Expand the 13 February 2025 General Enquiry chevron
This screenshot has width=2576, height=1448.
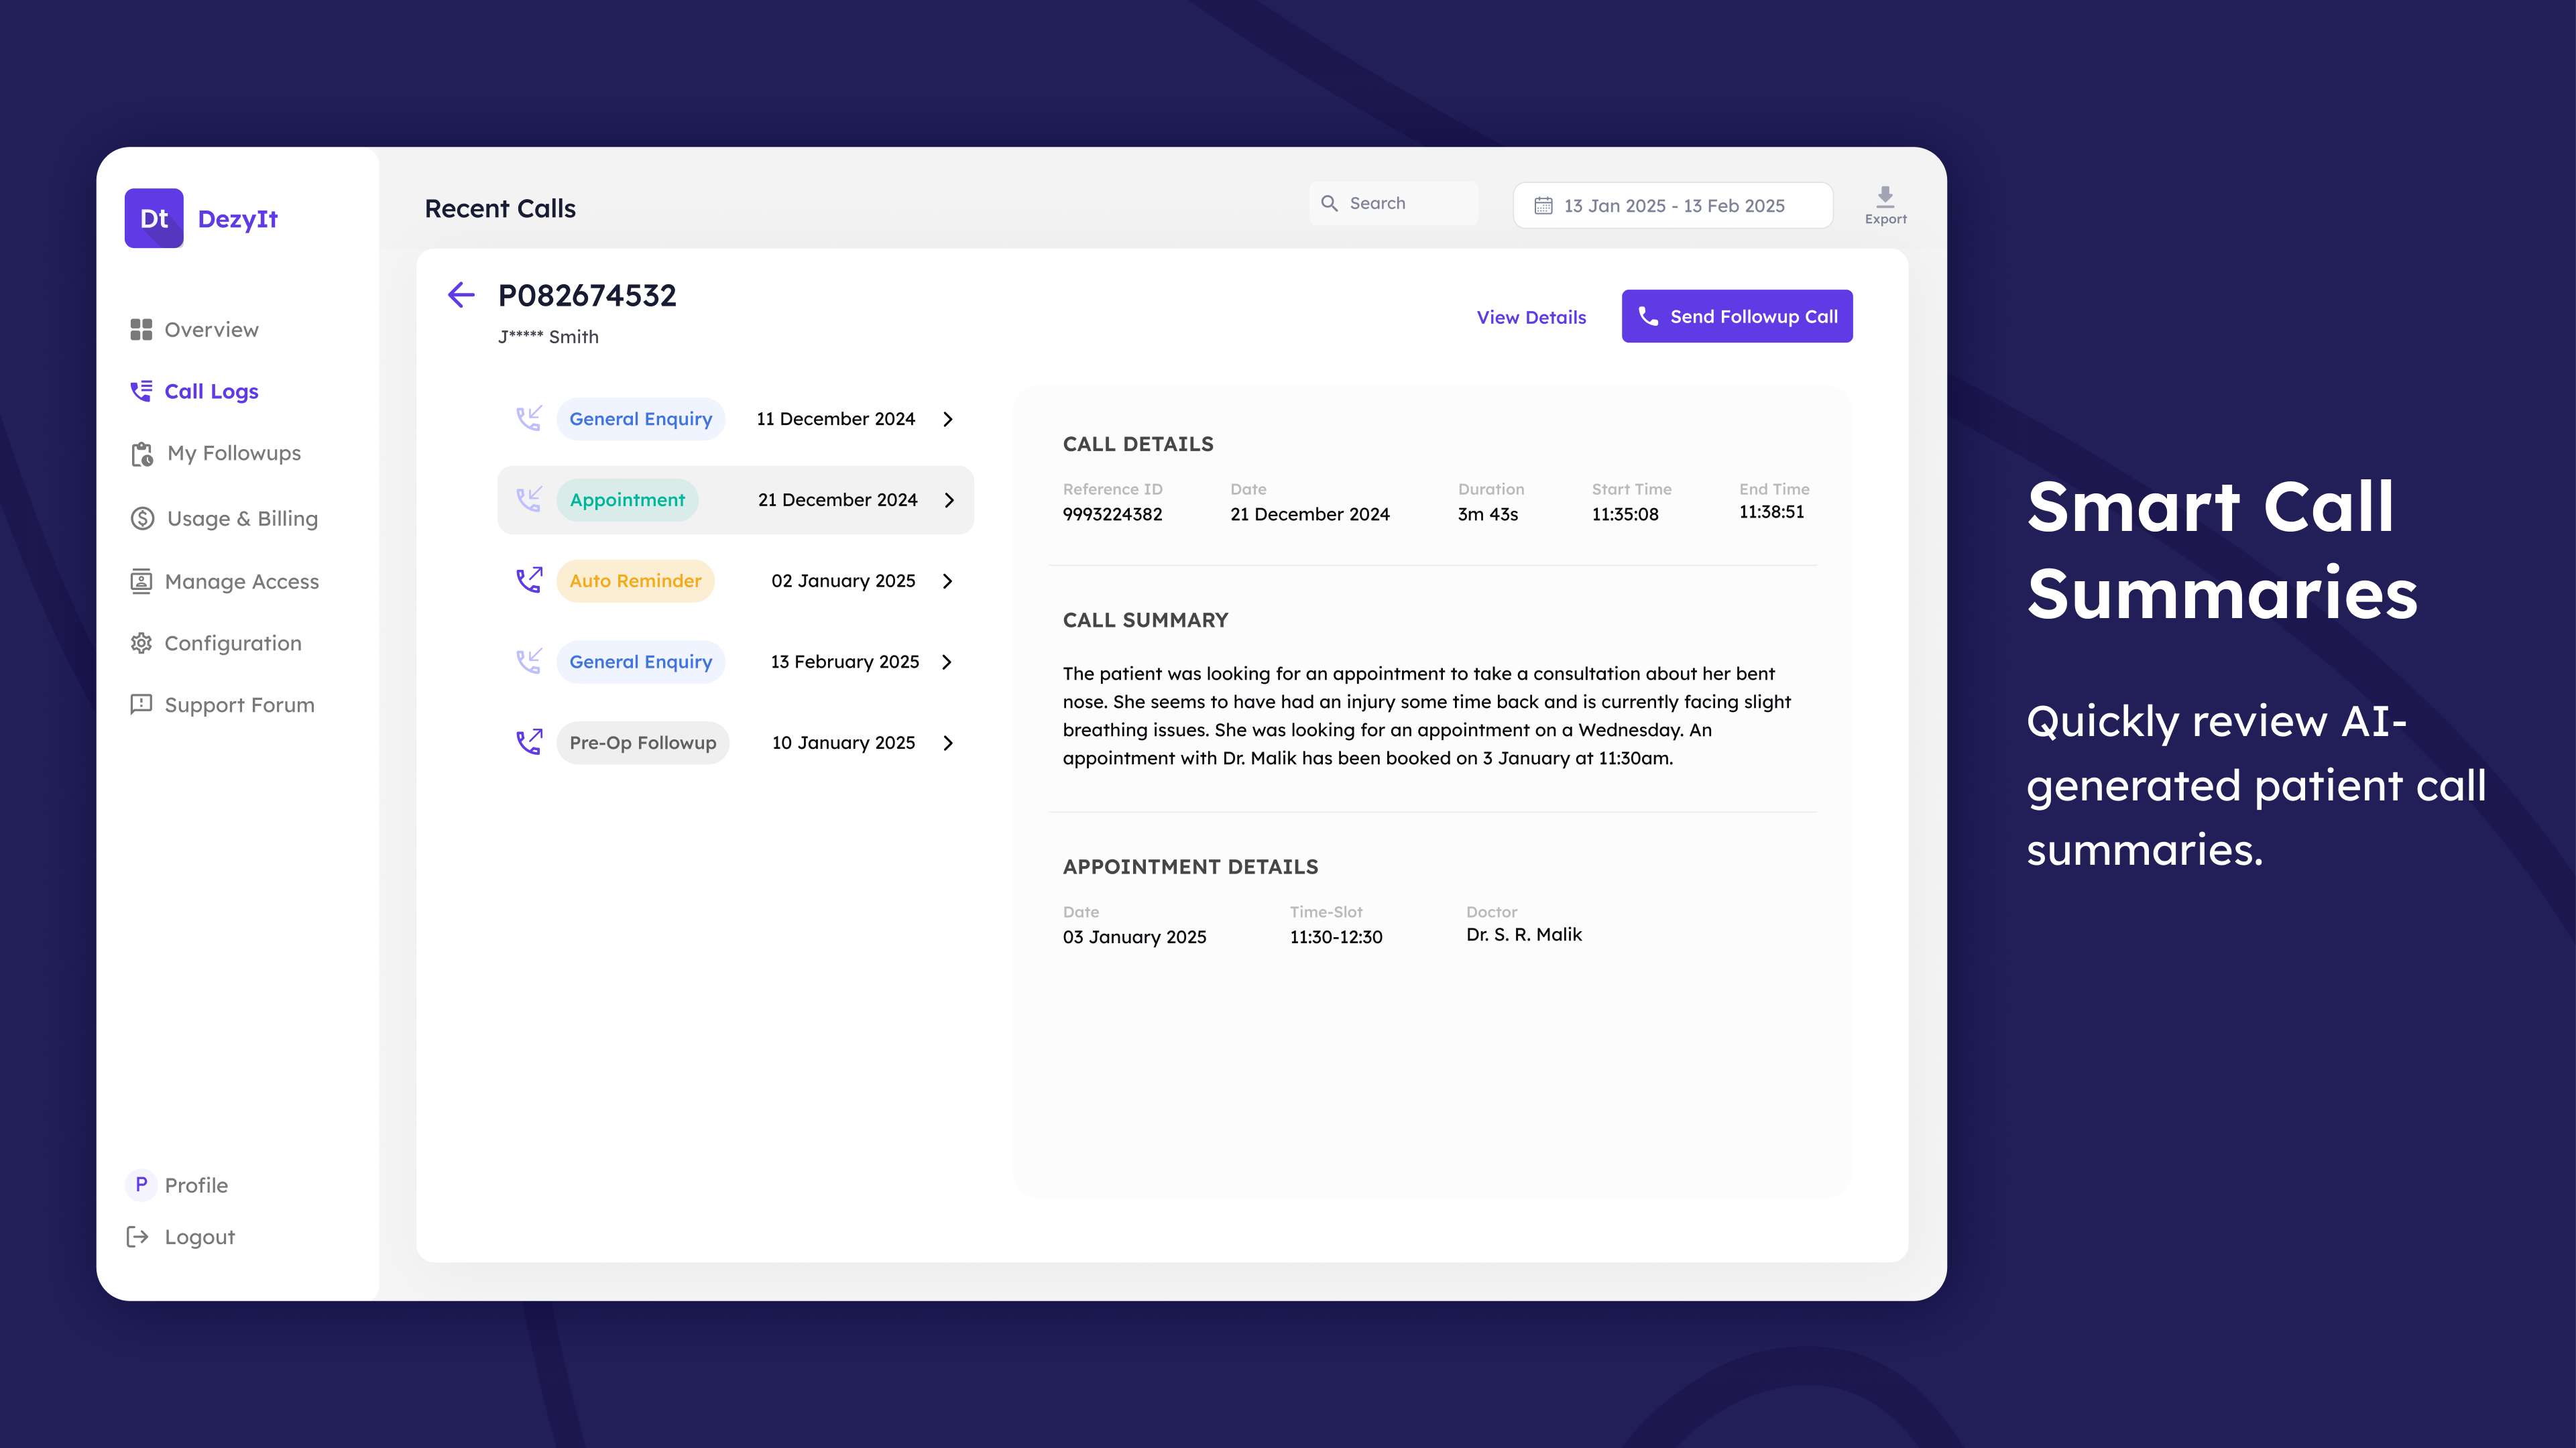(x=948, y=662)
